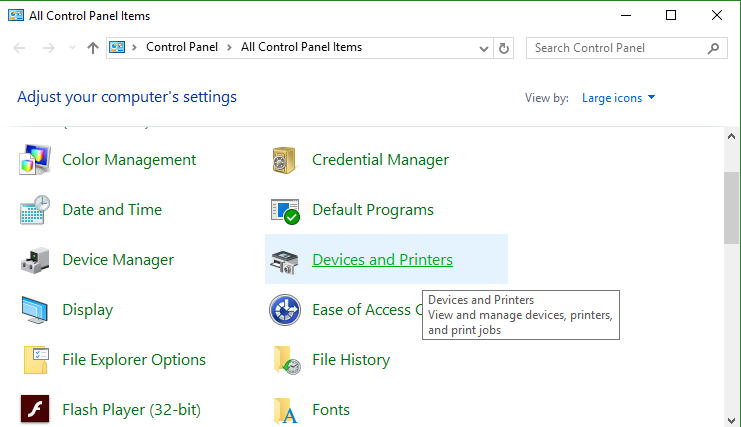Viewport: 741px width, 427px height.
Task: Expand the address bar history dropdown
Action: click(x=484, y=48)
